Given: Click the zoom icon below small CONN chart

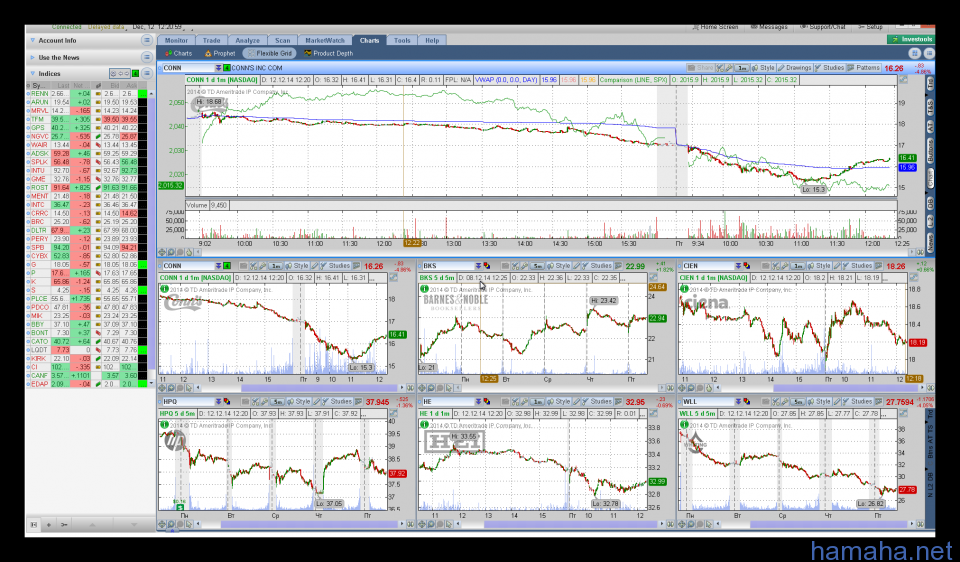Looking at the screenshot, I should pyautogui.click(x=171, y=388).
